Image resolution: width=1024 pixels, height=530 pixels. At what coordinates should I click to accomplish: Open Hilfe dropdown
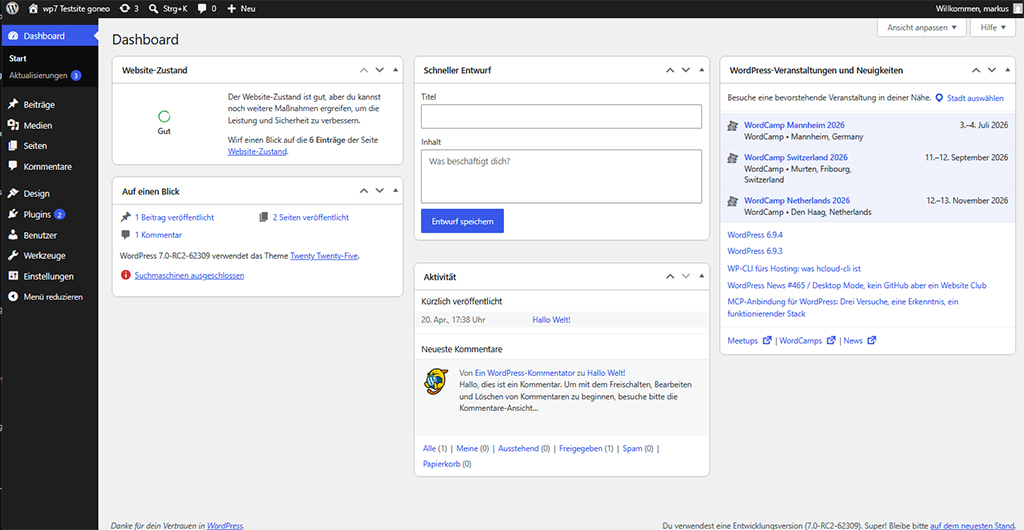coord(993,28)
